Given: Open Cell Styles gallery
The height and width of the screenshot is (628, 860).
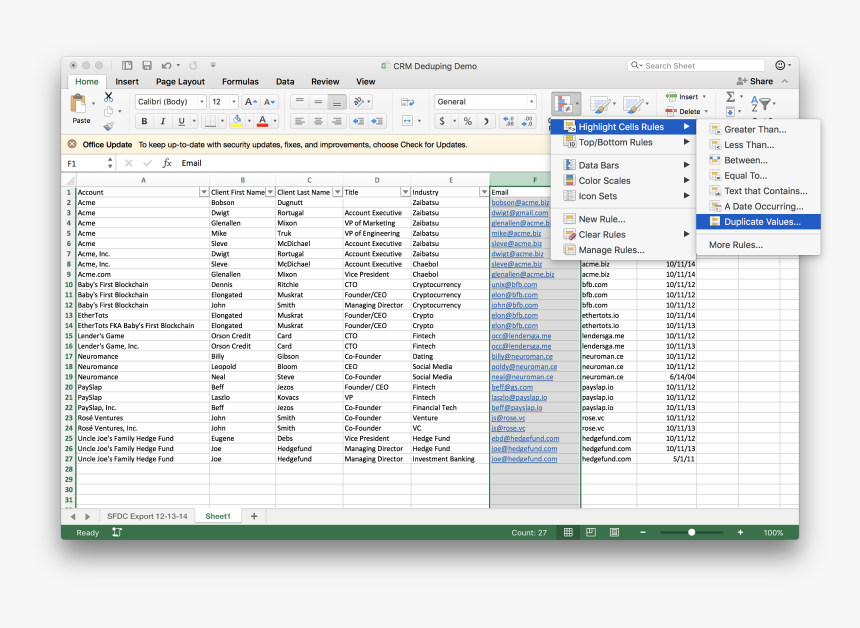Looking at the screenshot, I should point(633,104).
